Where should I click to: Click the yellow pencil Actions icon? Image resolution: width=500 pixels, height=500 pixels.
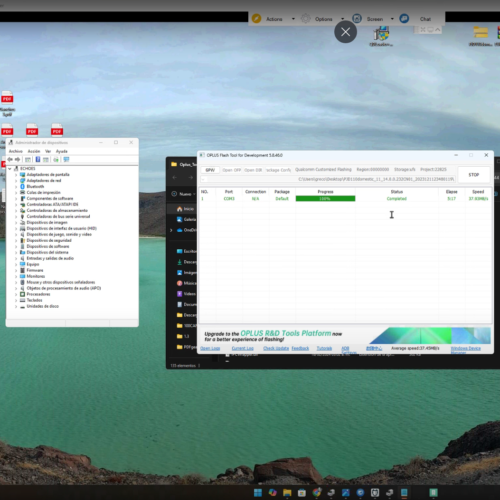(x=256, y=18)
